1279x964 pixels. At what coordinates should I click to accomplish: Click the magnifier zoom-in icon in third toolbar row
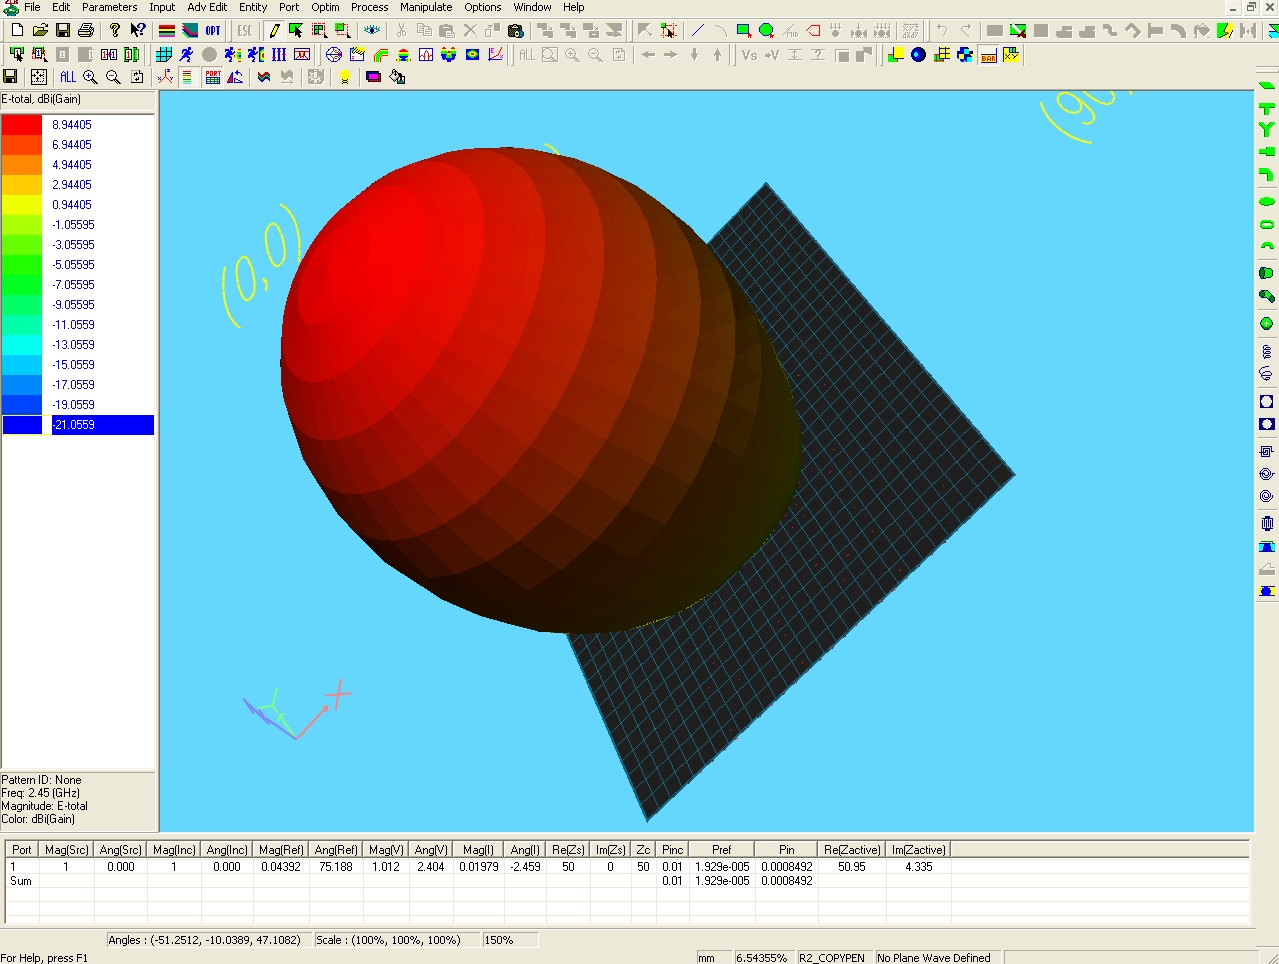coord(90,77)
